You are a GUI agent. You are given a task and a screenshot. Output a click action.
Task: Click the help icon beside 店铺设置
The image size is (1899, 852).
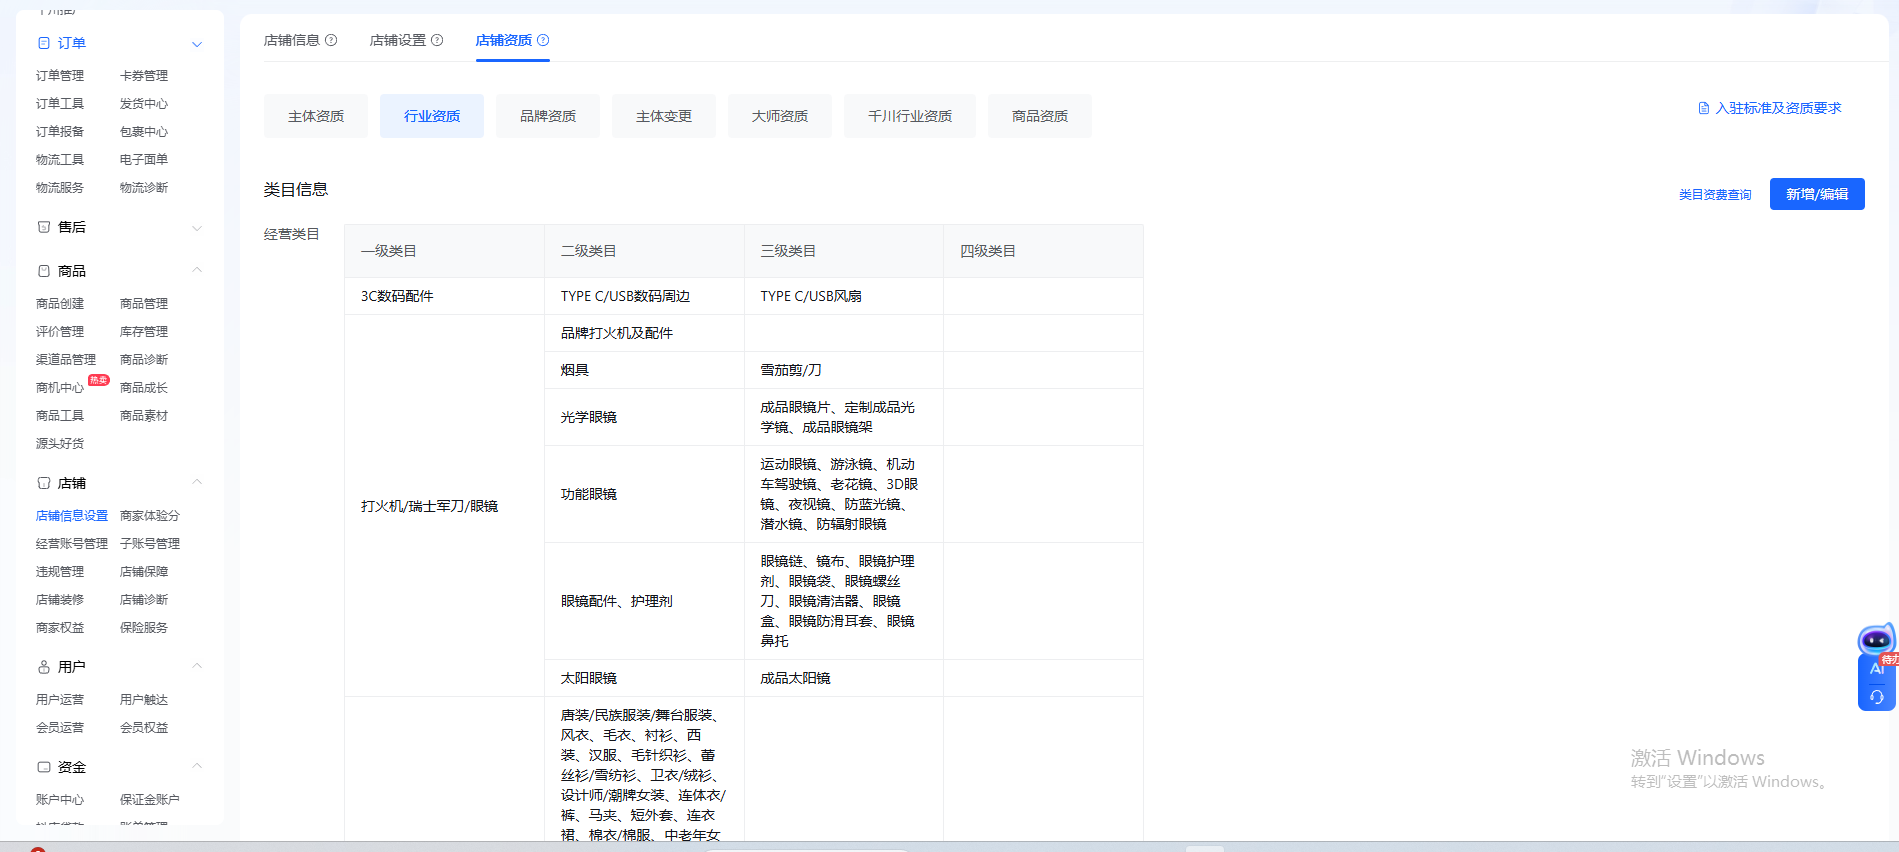tap(437, 40)
